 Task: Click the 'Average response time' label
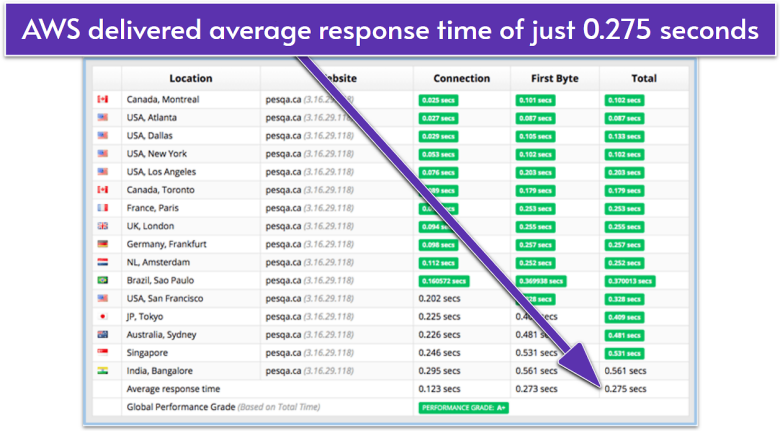[x=173, y=389]
